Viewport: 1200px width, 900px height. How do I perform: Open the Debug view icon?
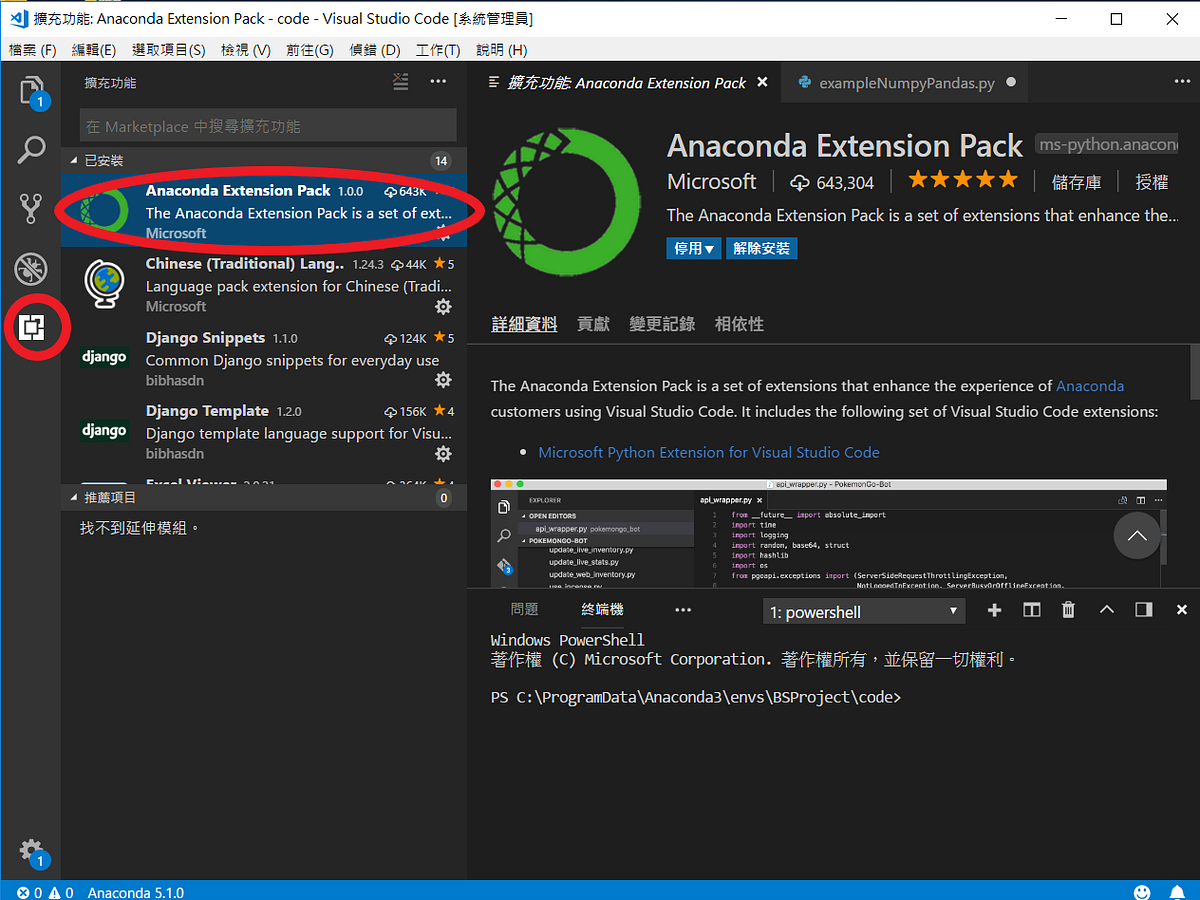point(30,268)
